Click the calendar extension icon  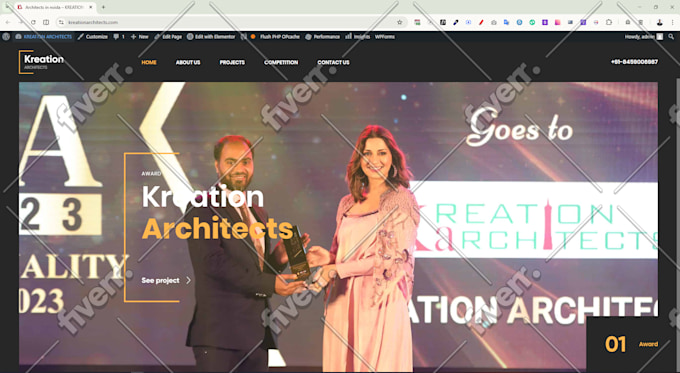point(417,22)
